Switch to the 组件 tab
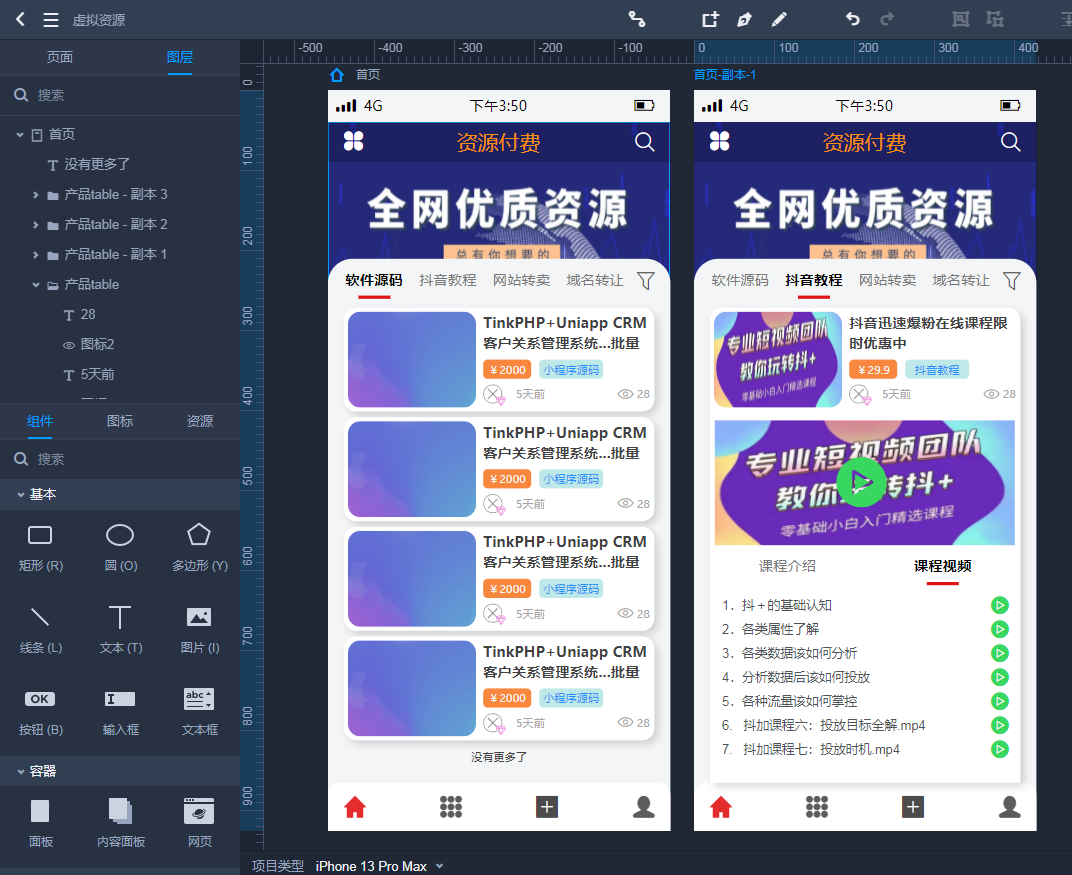 [x=40, y=421]
